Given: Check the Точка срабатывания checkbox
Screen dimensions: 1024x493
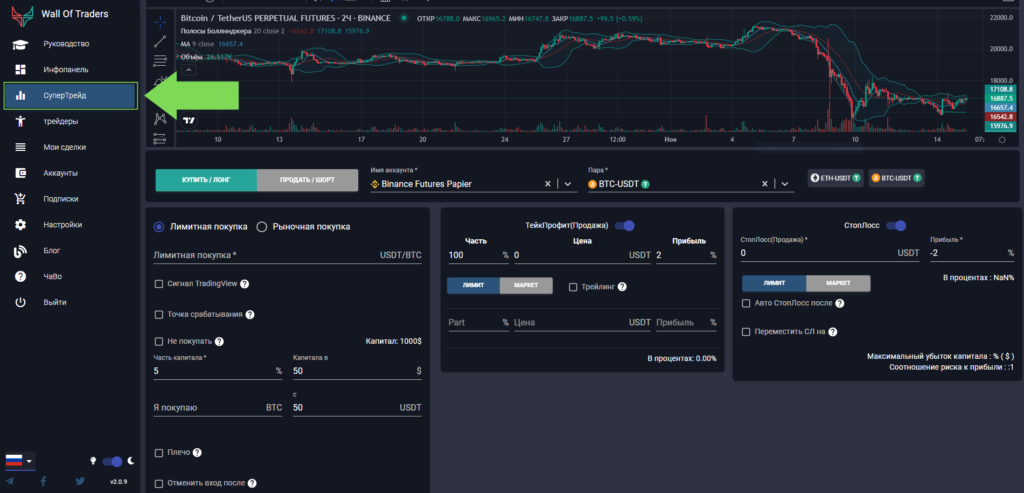Looking at the screenshot, I should pyautogui.click(x=159, y=315).
